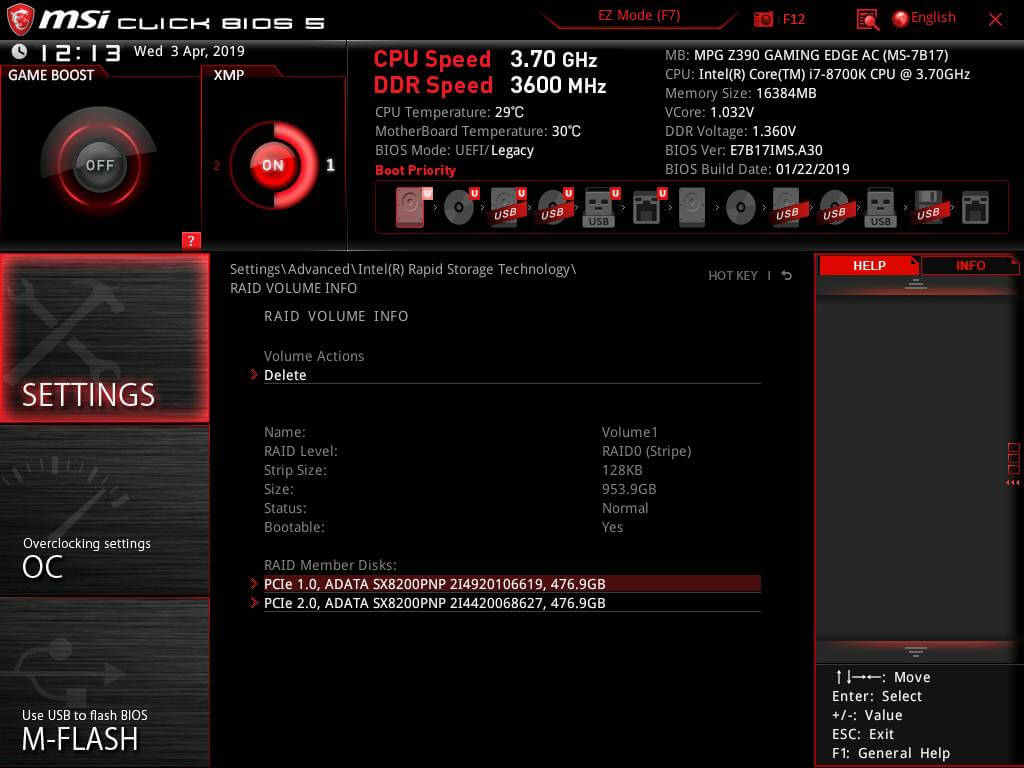Click the breadcrumb path Settings\Advanced\Intel(R) Rapid Storage Technology

(x=403, y=269)
